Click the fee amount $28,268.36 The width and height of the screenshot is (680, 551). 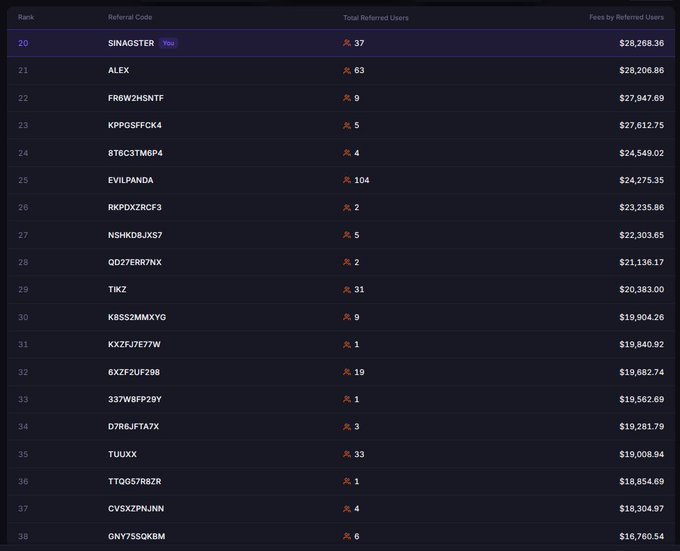[x=641, y=43]
